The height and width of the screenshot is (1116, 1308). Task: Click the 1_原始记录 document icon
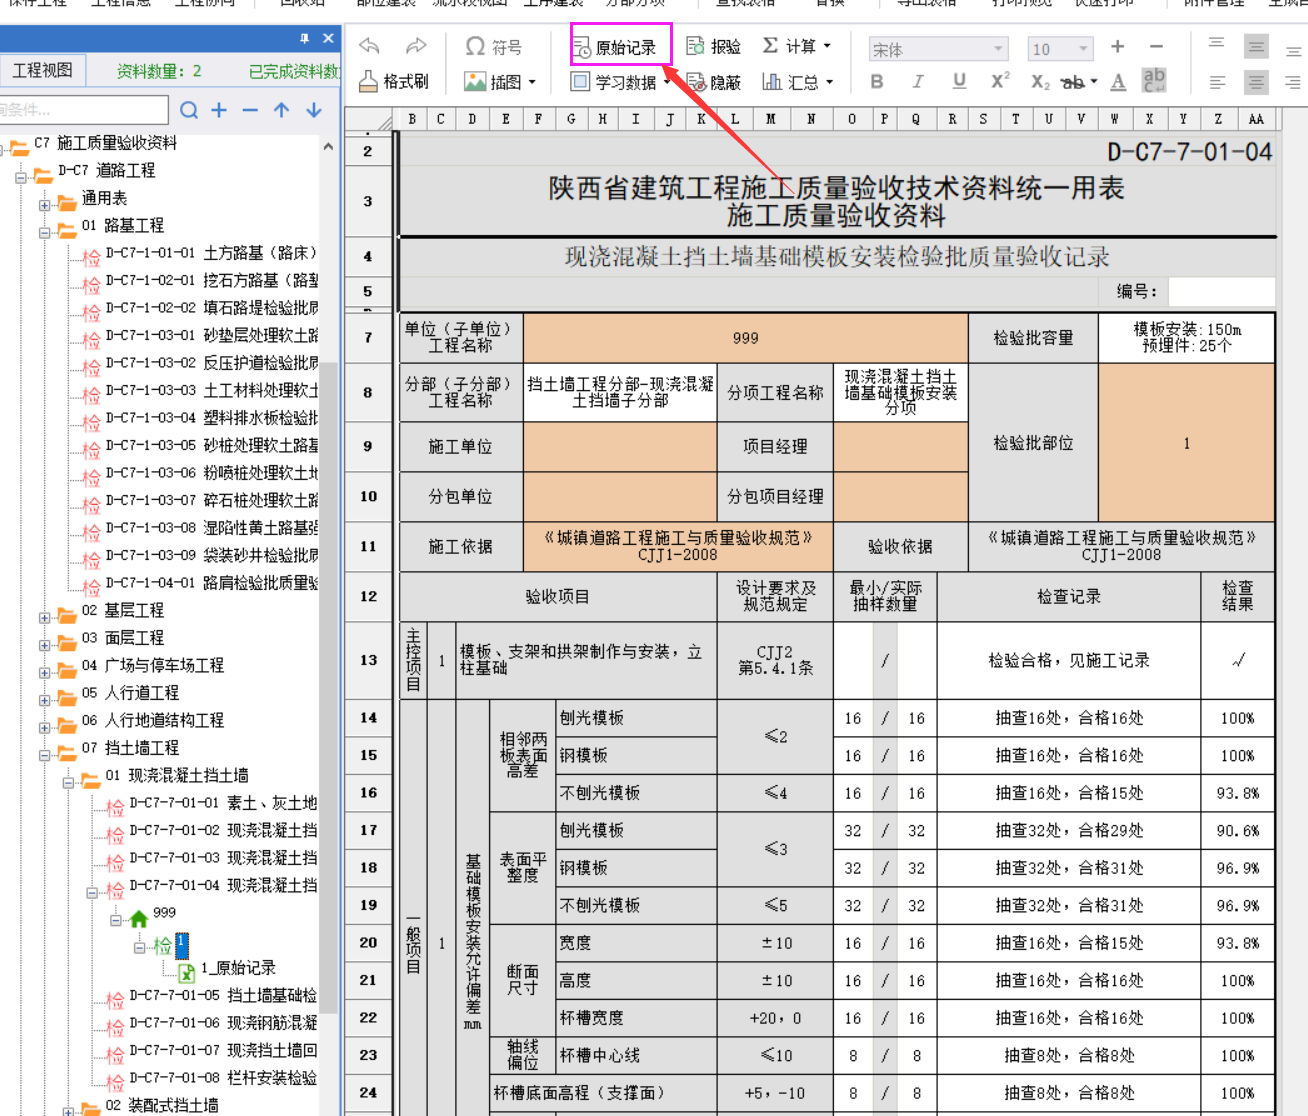[x=186, y=971]
